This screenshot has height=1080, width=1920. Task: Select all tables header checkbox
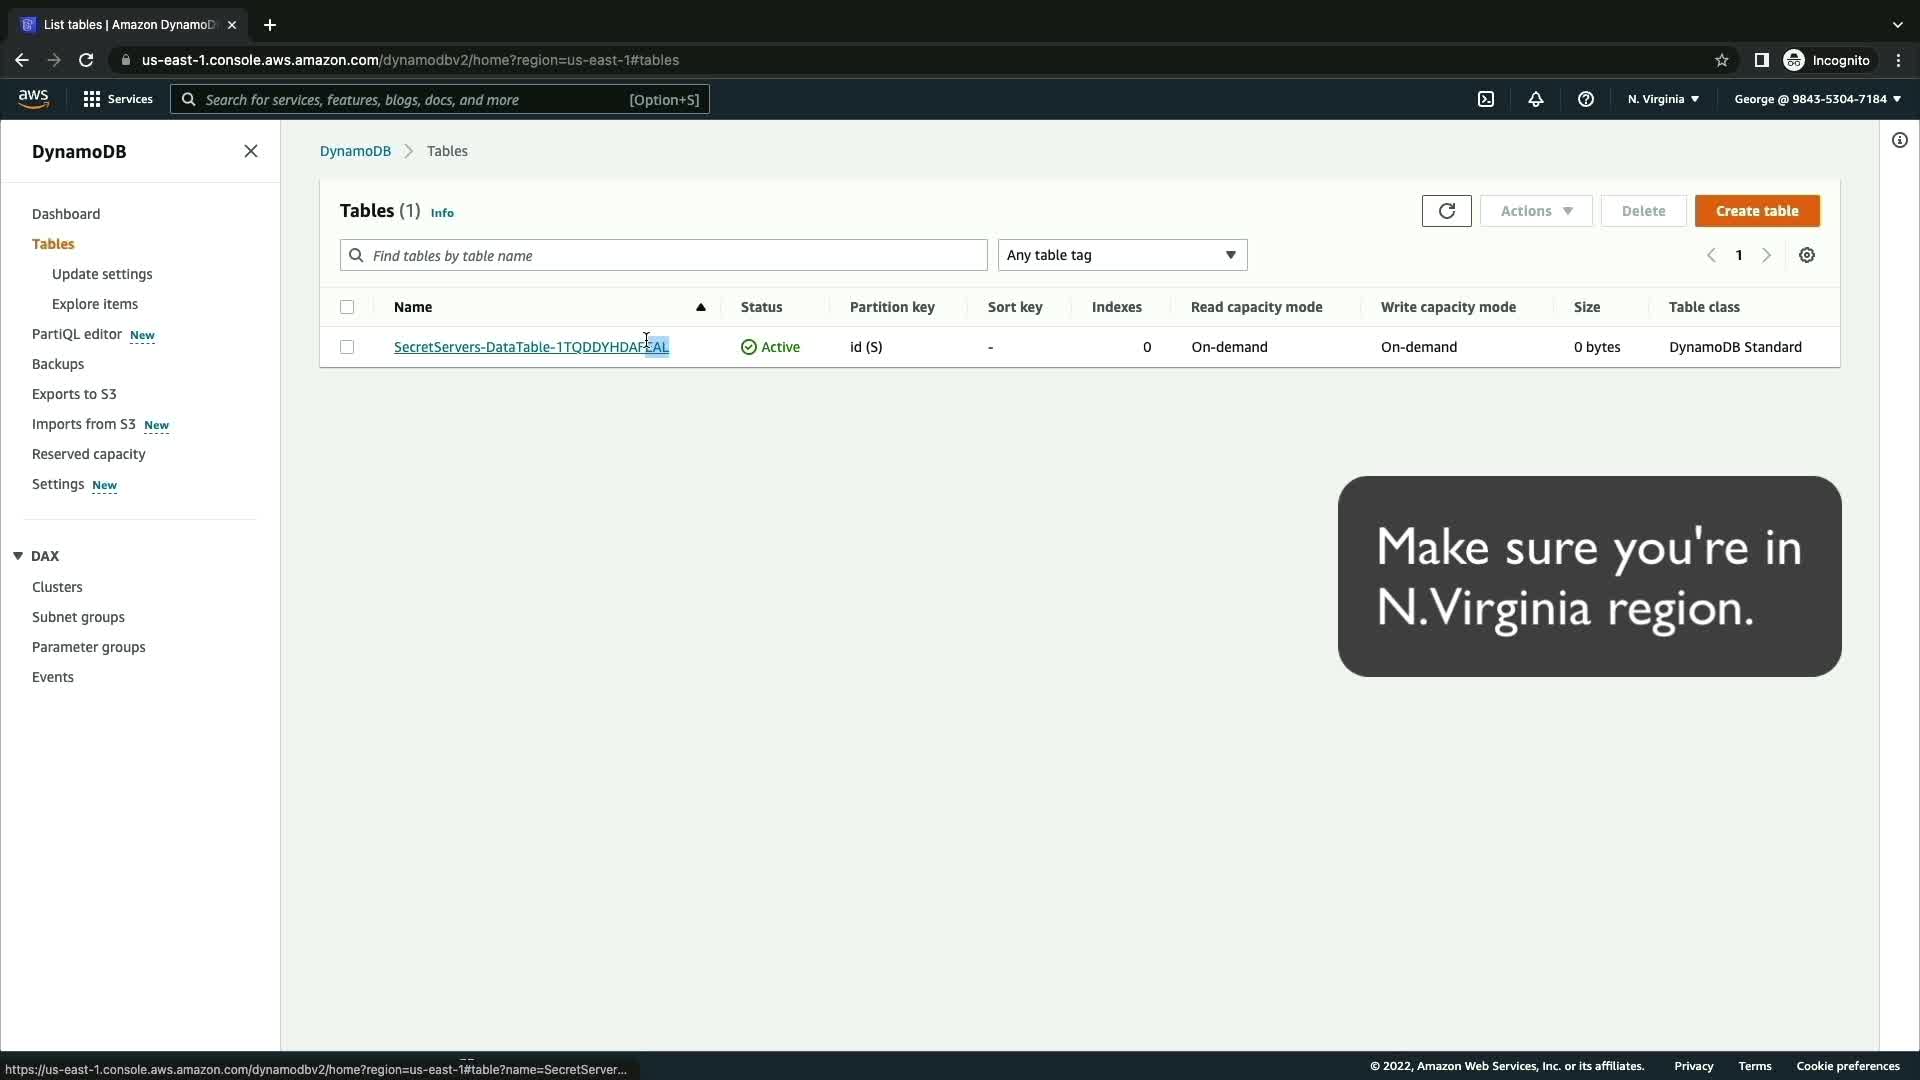347,307
